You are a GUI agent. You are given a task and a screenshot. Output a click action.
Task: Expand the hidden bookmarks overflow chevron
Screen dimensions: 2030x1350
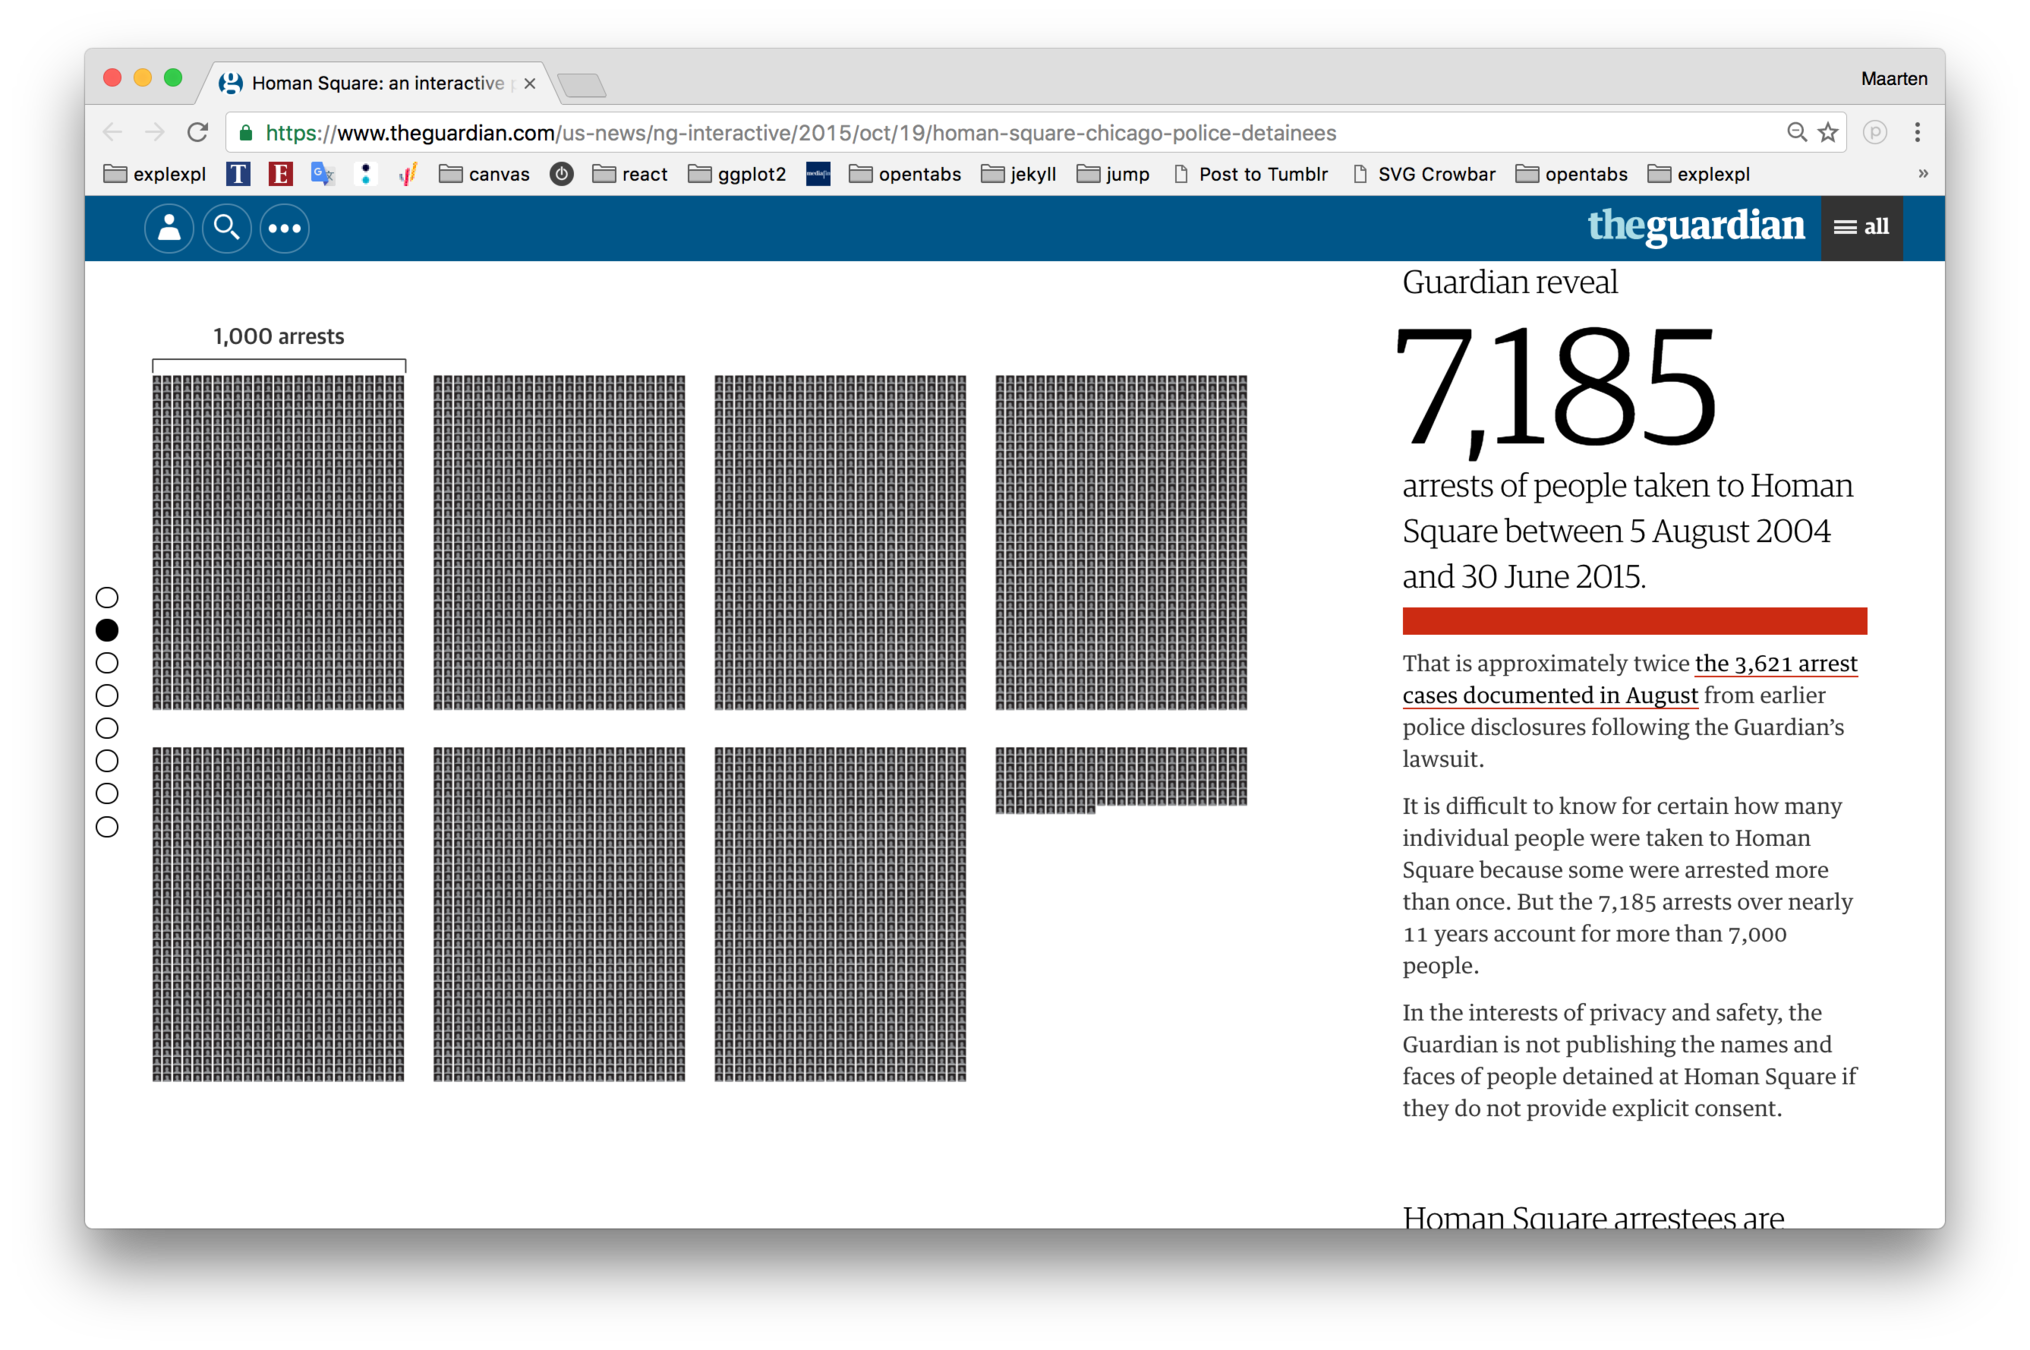(1922, 174)
